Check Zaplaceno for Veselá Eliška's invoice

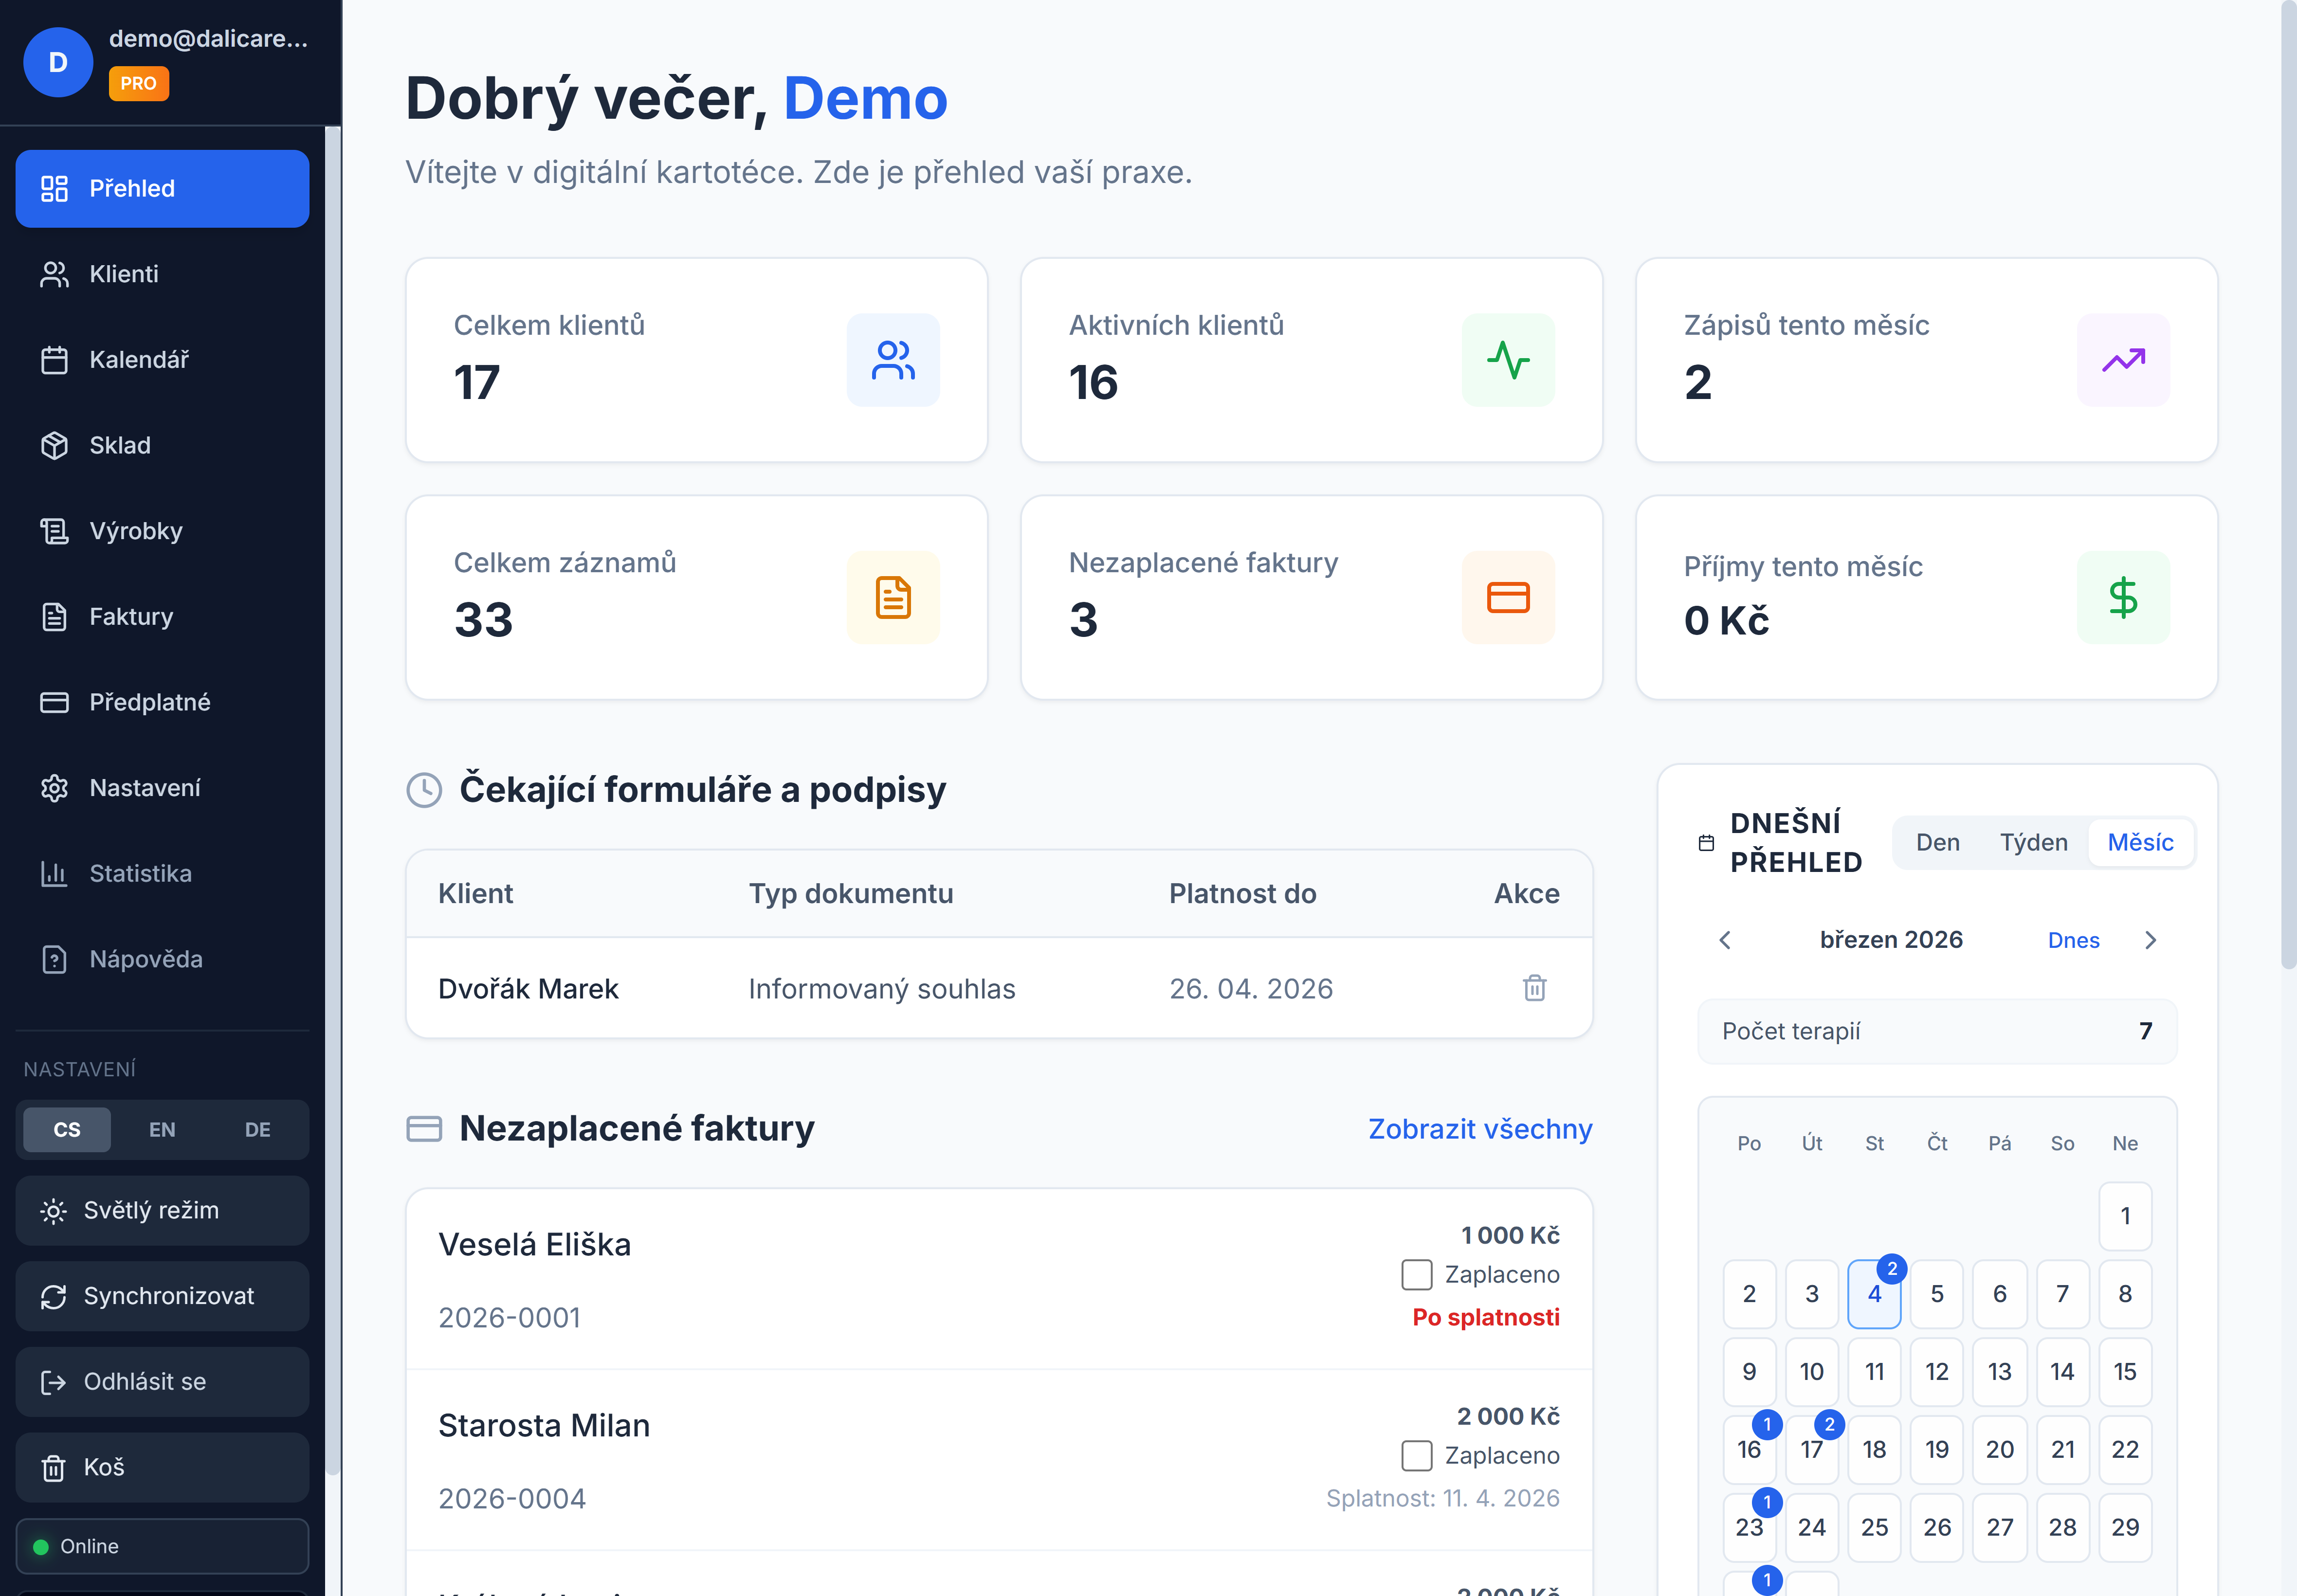[x=1417, y=1274]
